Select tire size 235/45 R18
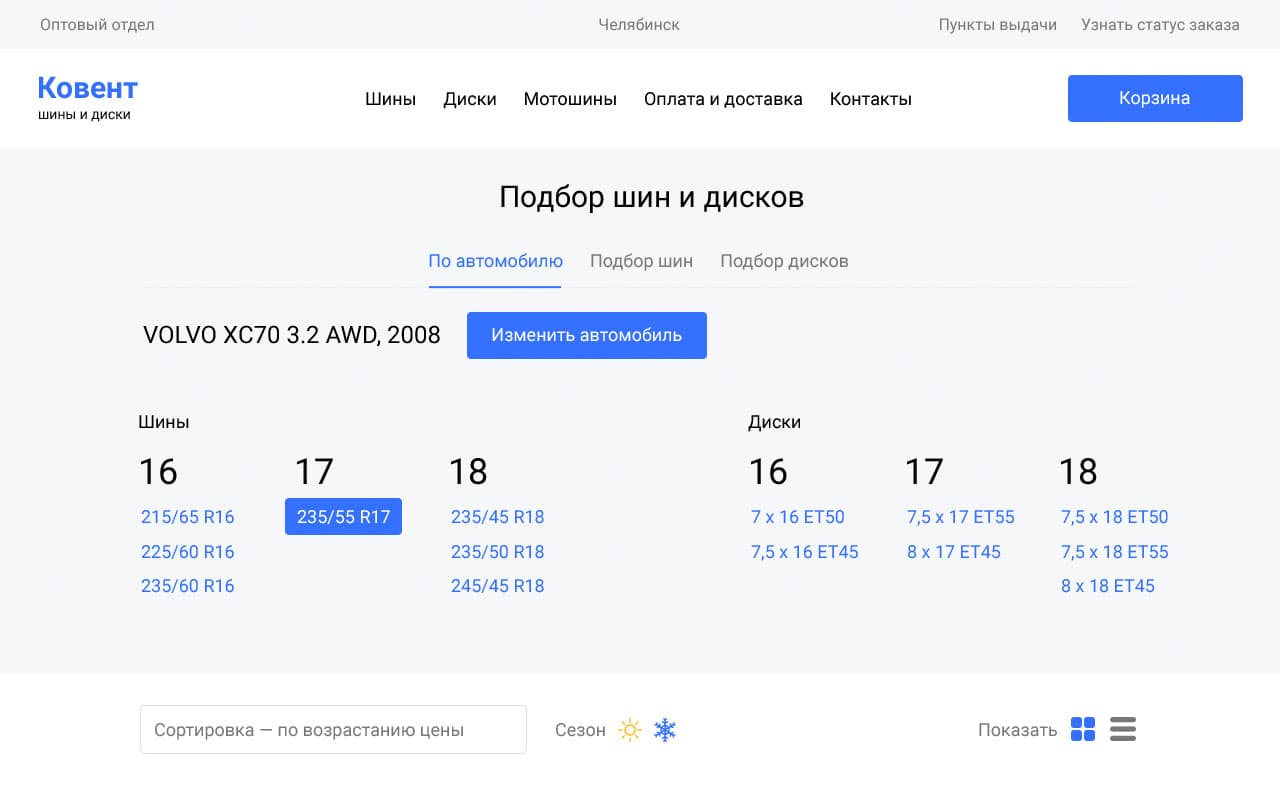This screenshot has width=1280, height=800. pos(498,517)
